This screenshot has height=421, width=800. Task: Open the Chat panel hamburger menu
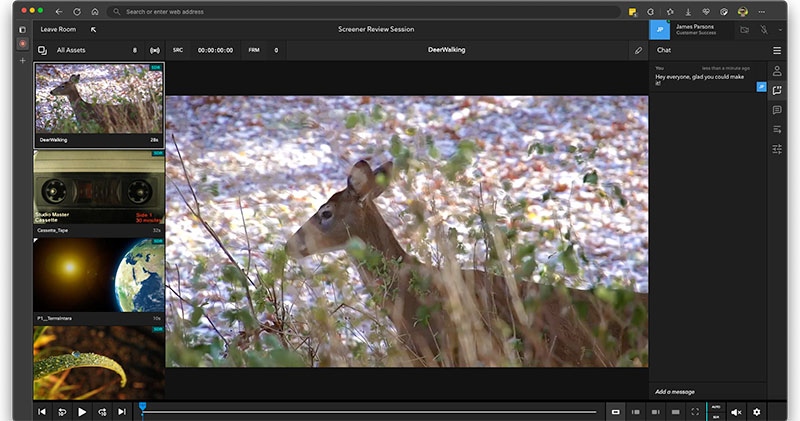click(777, 50)
